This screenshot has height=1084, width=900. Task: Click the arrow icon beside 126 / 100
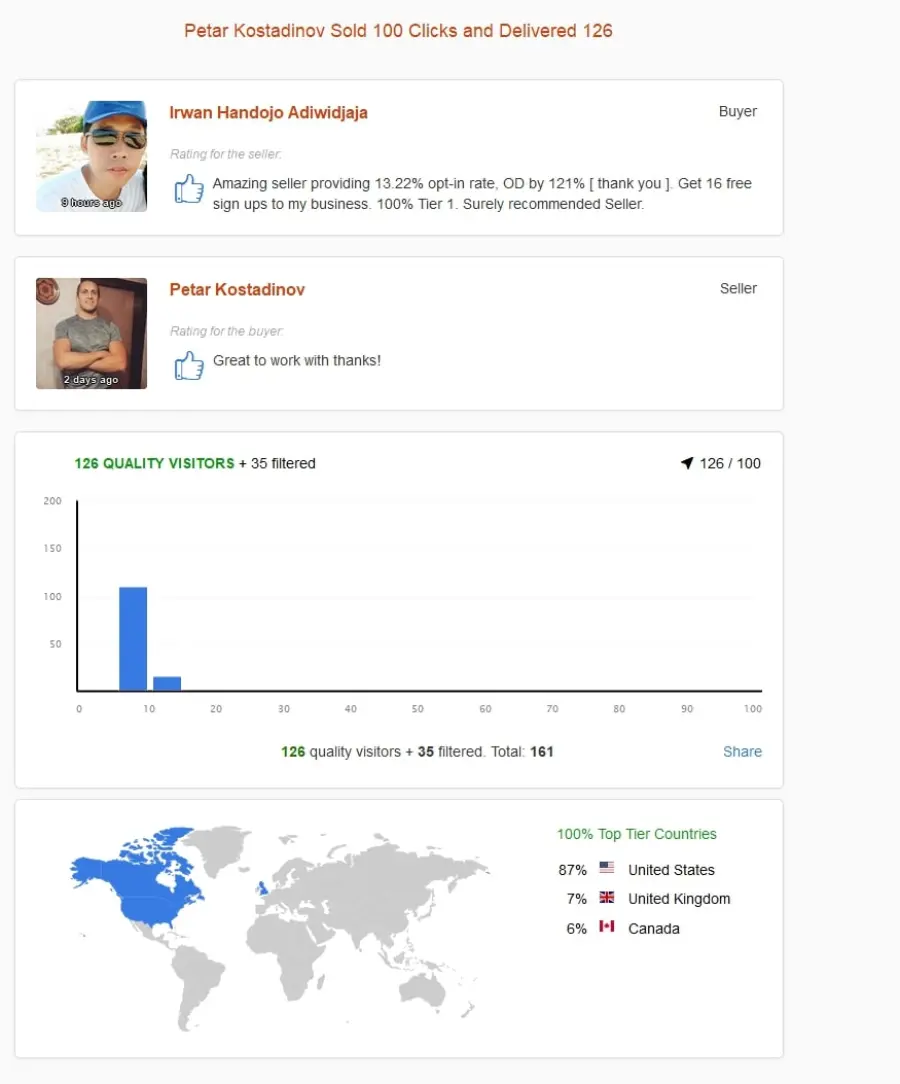687,462
